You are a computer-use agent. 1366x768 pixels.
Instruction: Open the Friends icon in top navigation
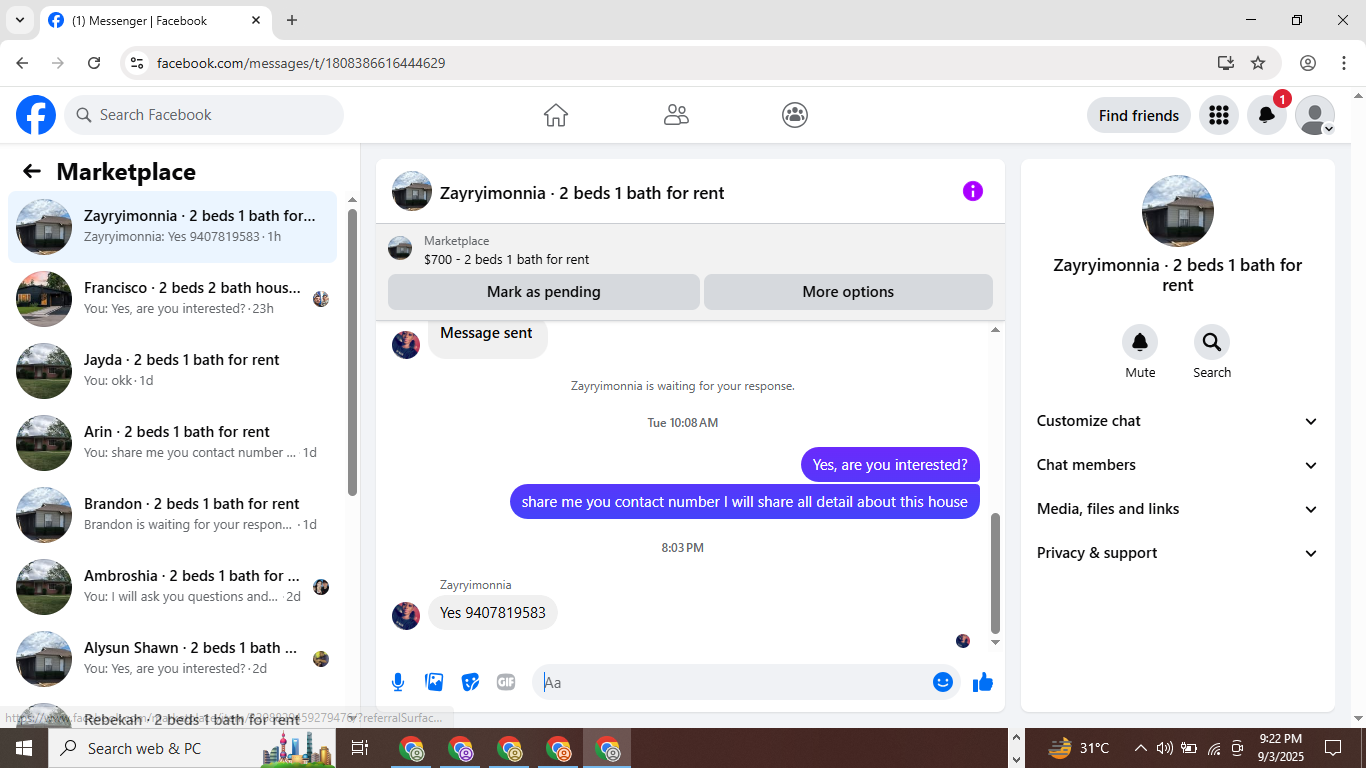tap(676, 115)
